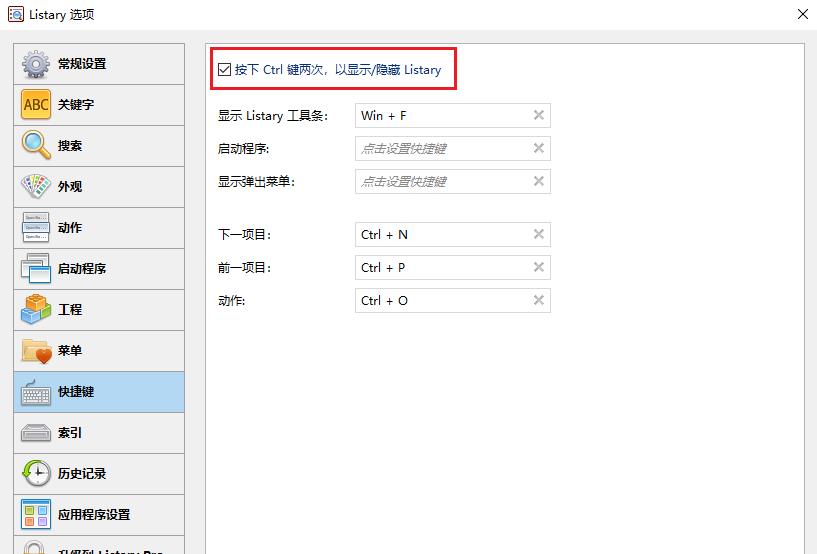Viewport: 817px width, 554px height.
Task: Click the 前一项目 label
Action: click(x=244, y=268)
